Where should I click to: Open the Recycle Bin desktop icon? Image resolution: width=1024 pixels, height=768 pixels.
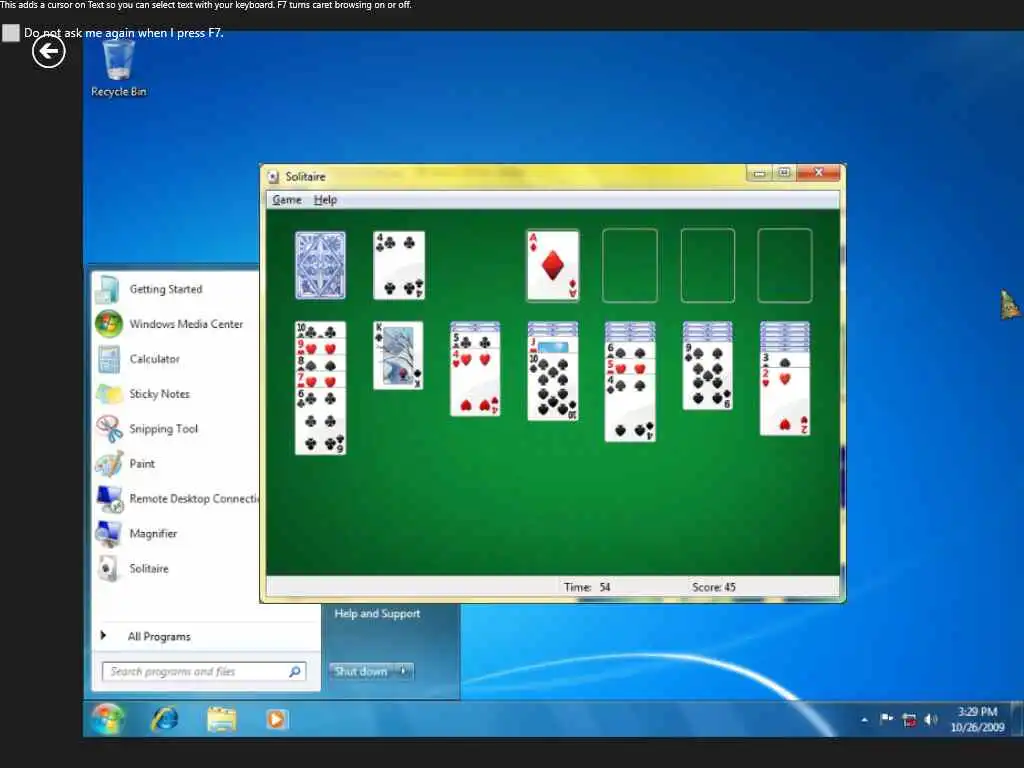tap(118, 67)
